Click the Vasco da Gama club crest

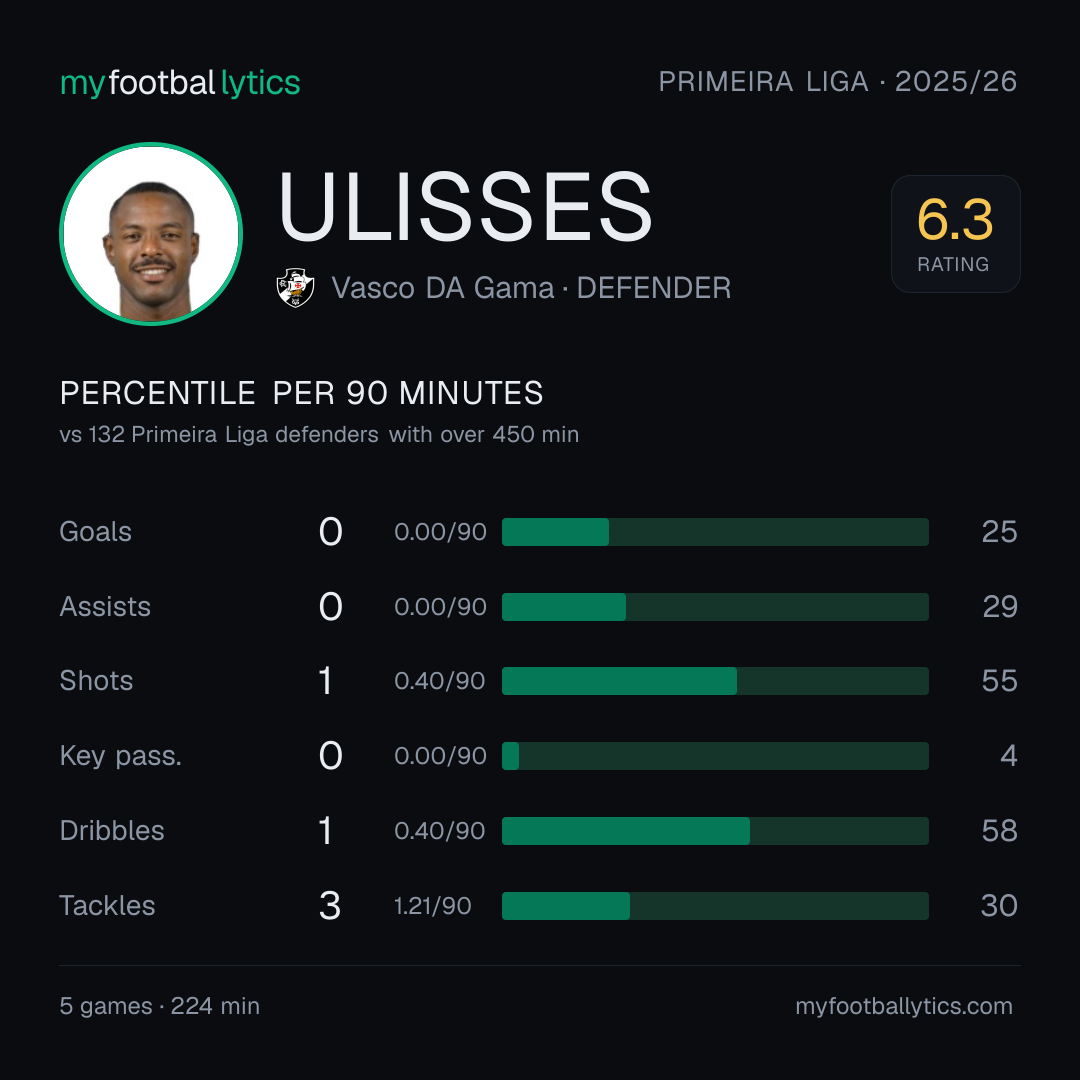295,288
